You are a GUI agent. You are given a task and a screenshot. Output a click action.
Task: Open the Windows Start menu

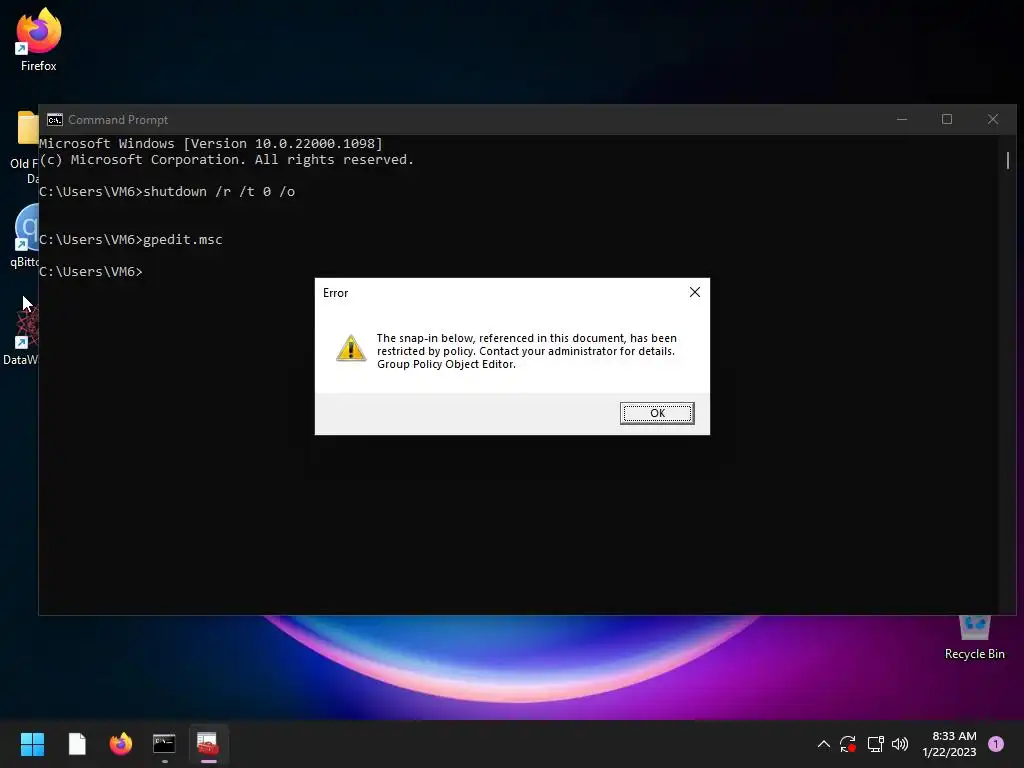(32, 743)
